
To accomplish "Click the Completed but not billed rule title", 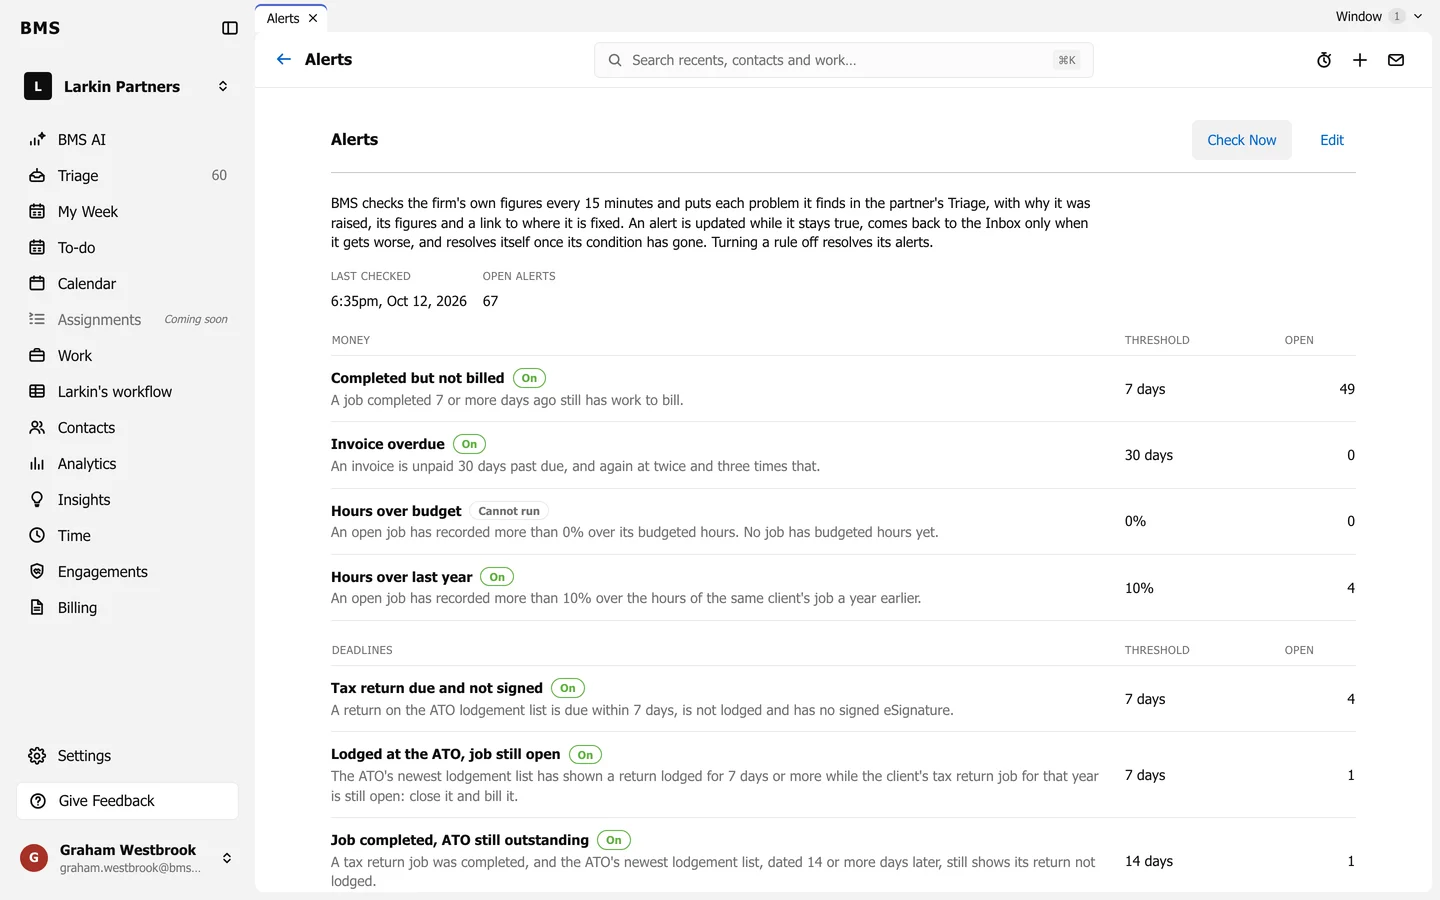I will pyautogui.click(x=418, y=378).
